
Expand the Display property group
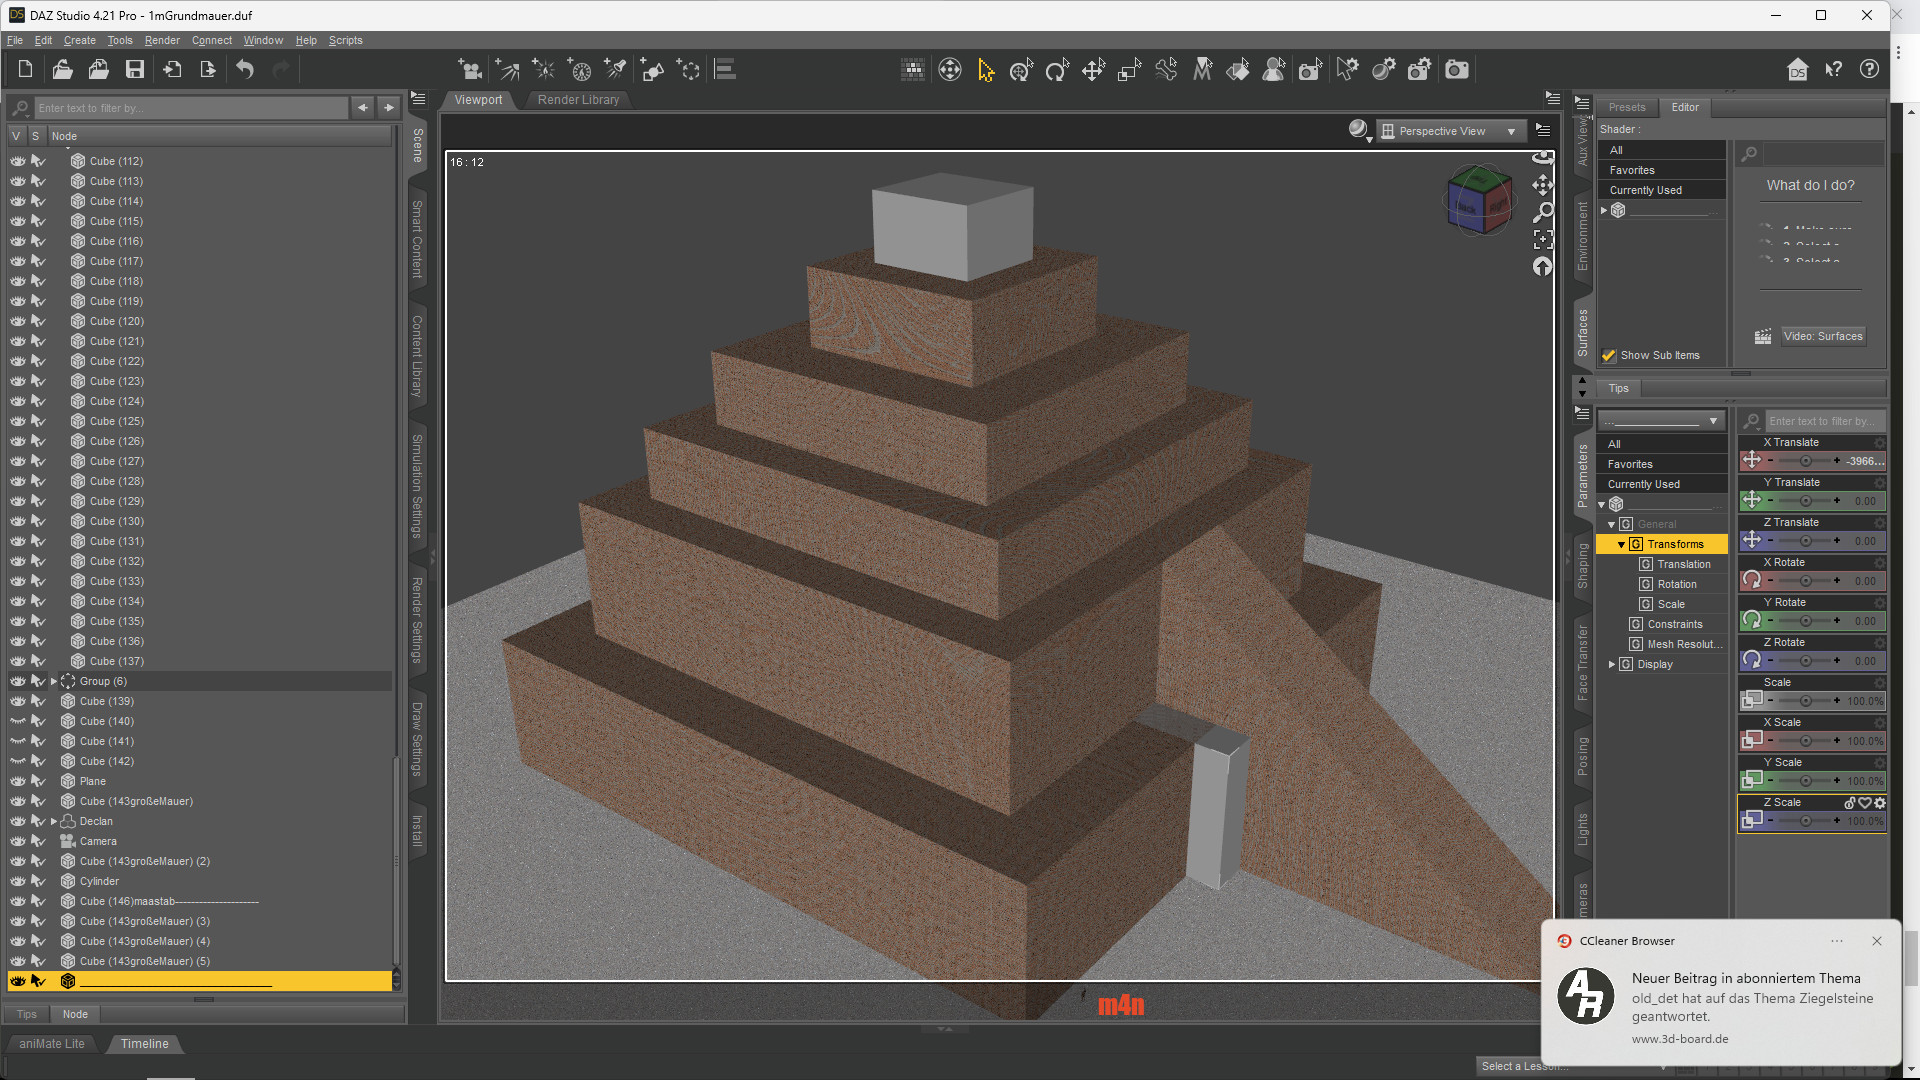1612,664
